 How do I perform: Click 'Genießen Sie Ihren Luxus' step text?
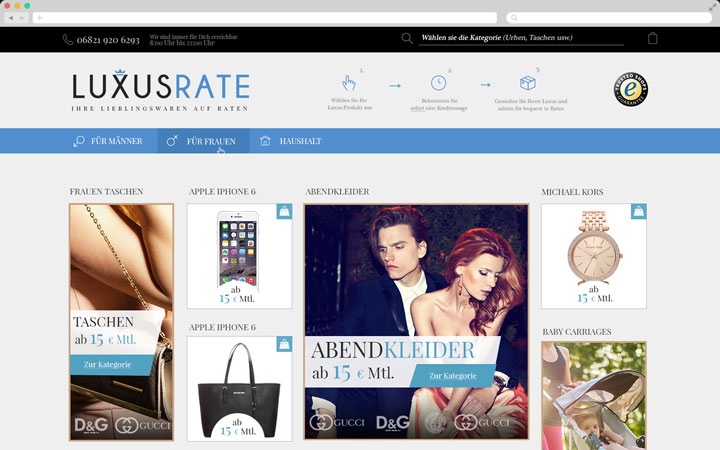click(x=531, y=105)
